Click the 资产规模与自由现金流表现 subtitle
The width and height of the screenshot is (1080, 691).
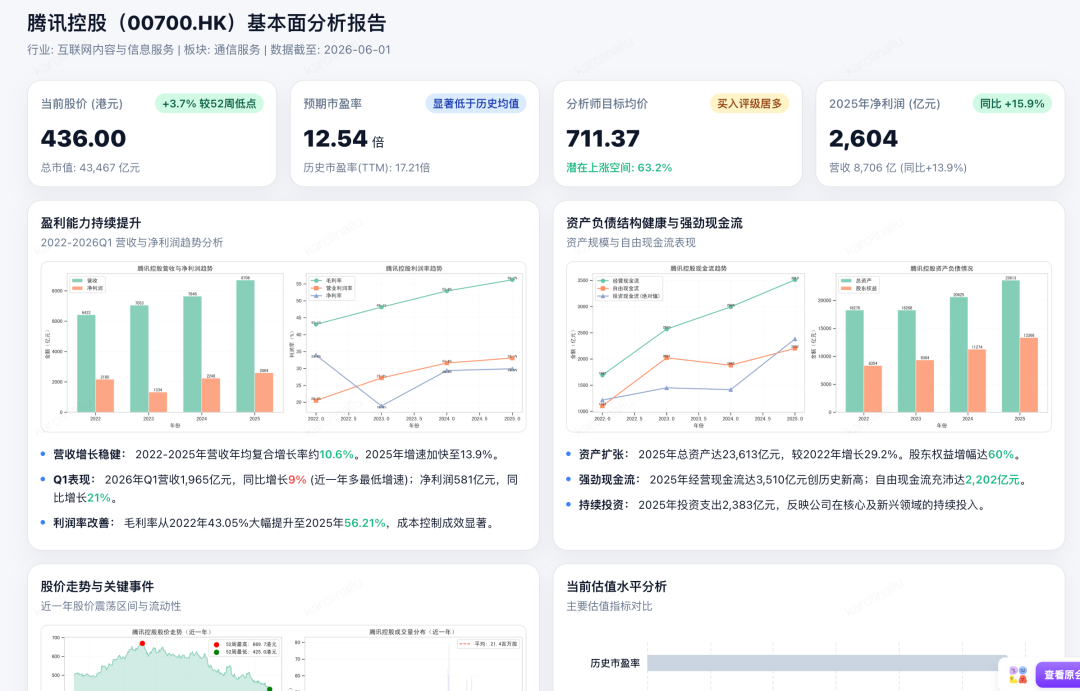point(631,243)
